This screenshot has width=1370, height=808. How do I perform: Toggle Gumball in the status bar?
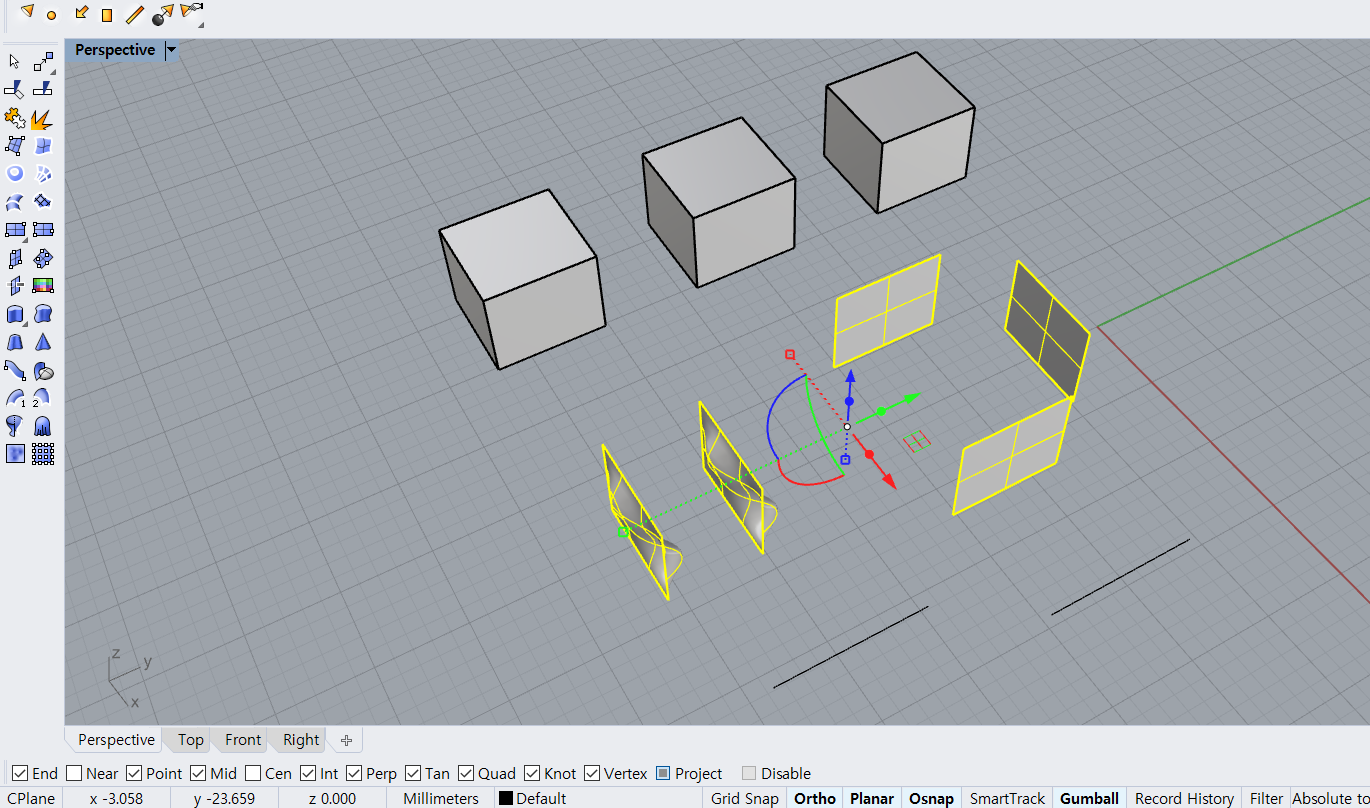(1089, 798)
